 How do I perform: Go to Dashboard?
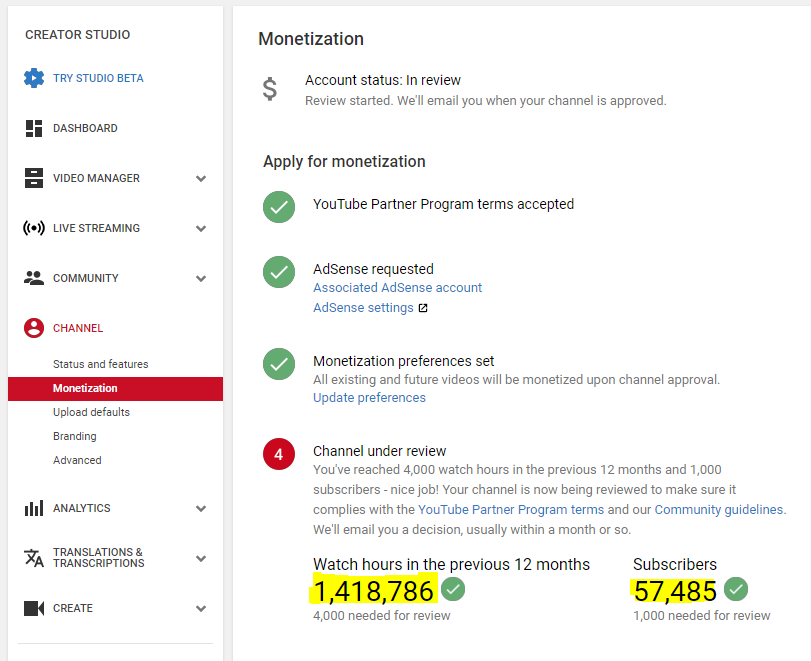pos(85,128)
